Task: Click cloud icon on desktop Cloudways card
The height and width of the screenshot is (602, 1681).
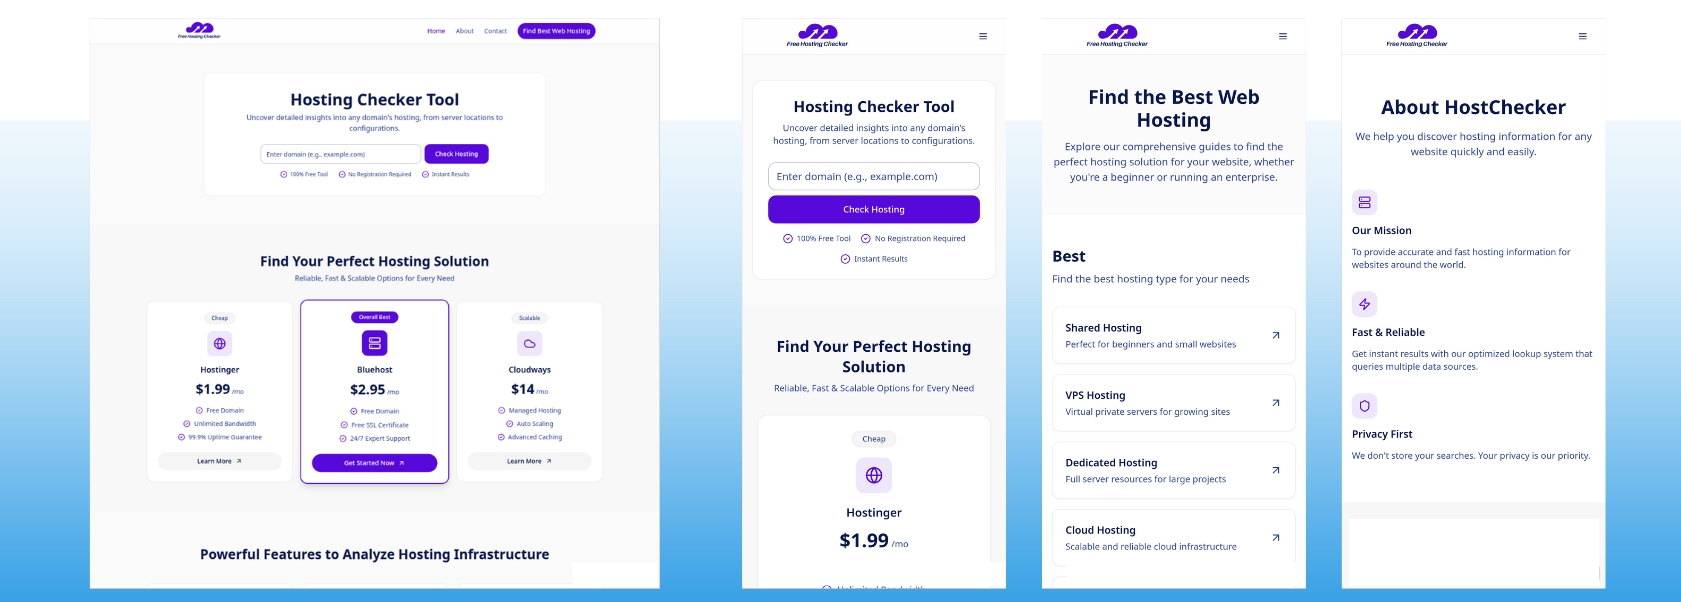Action: point(530,343)
